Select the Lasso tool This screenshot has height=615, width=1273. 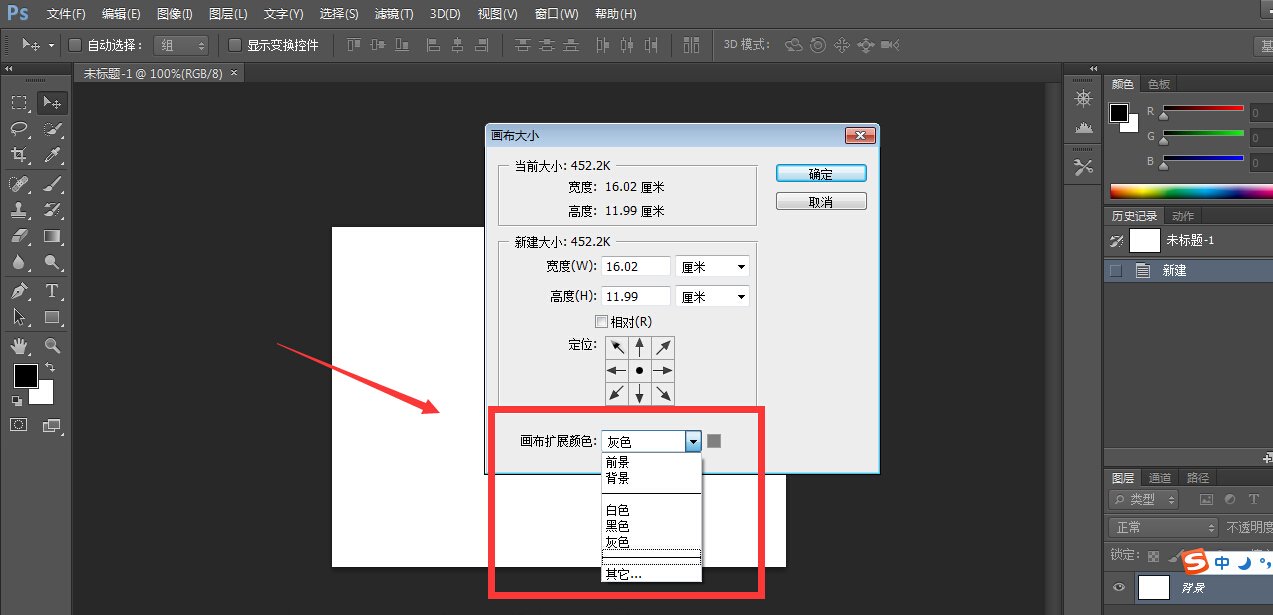click(20, 129)
